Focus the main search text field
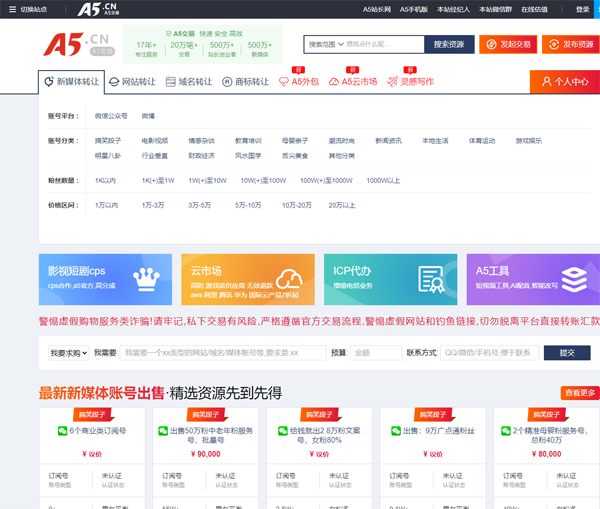Viewport: 600px width, 509px height. 385,44
